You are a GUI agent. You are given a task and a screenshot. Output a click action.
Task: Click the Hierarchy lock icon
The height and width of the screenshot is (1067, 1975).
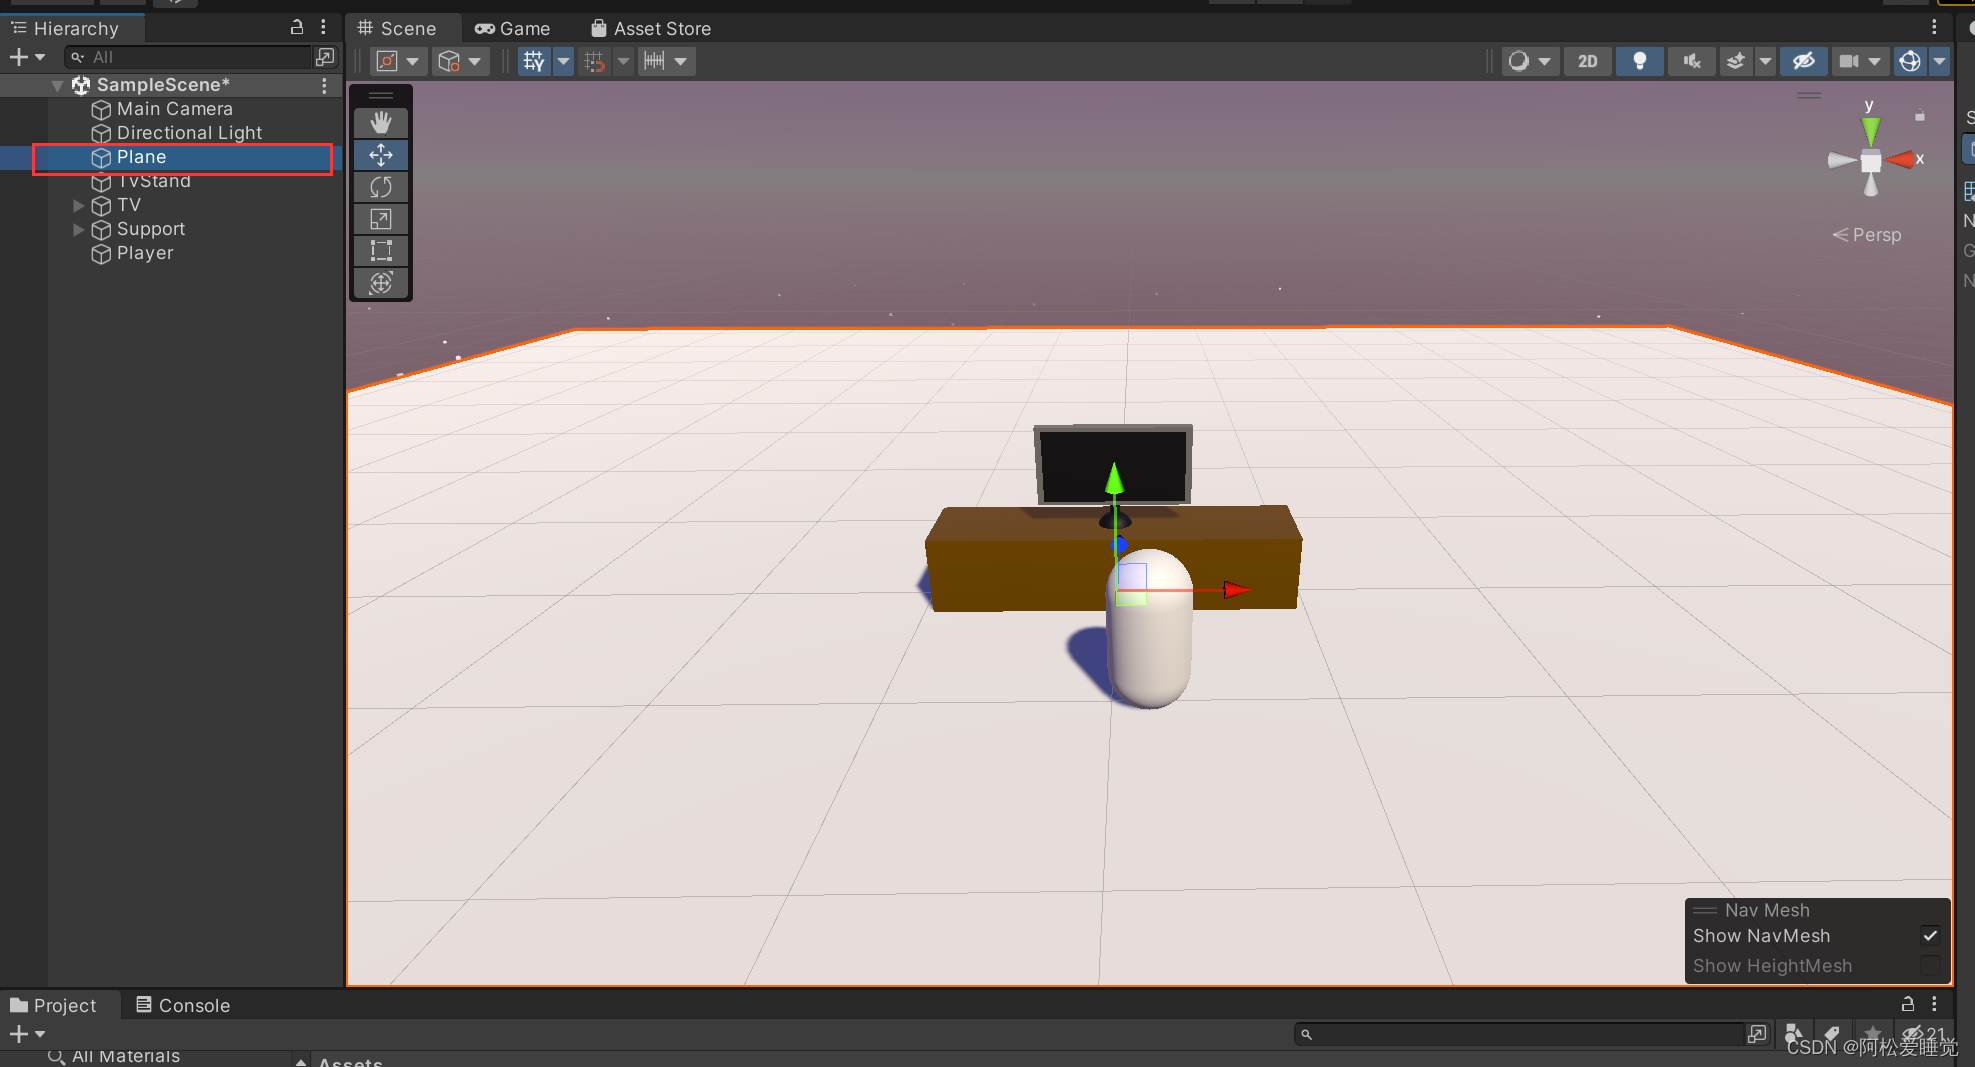tap(297, 27)
